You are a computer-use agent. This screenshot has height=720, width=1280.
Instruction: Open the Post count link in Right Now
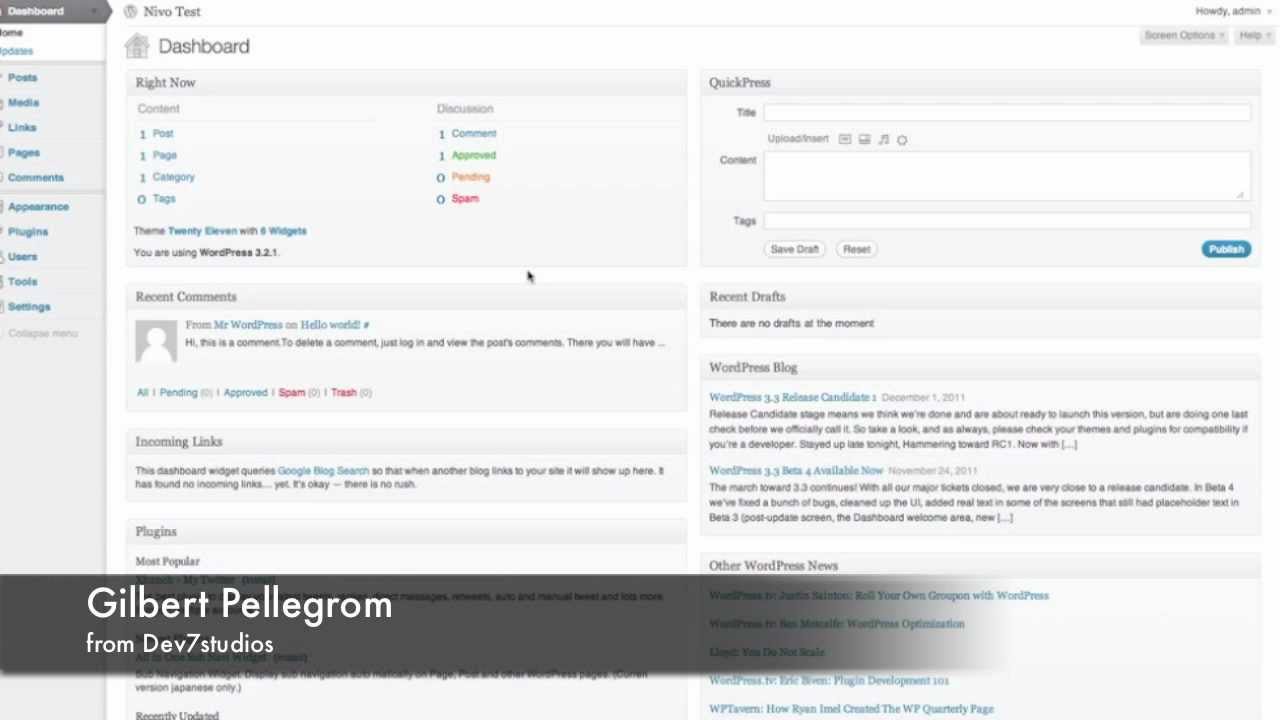(163, 133)
